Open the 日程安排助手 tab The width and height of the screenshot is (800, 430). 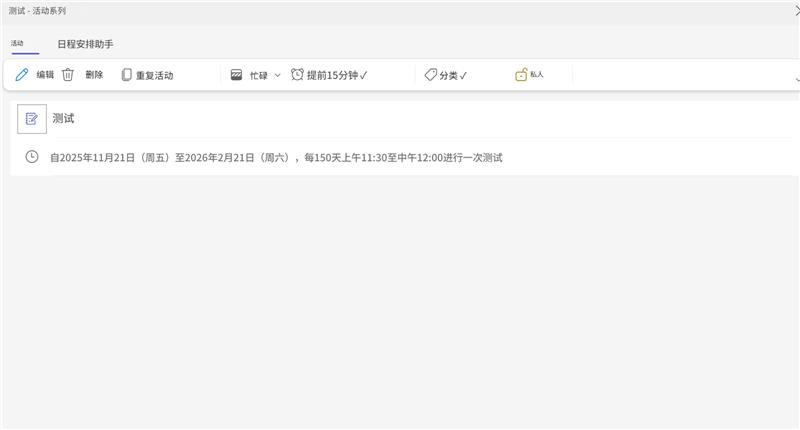click(x=85, y=44)
